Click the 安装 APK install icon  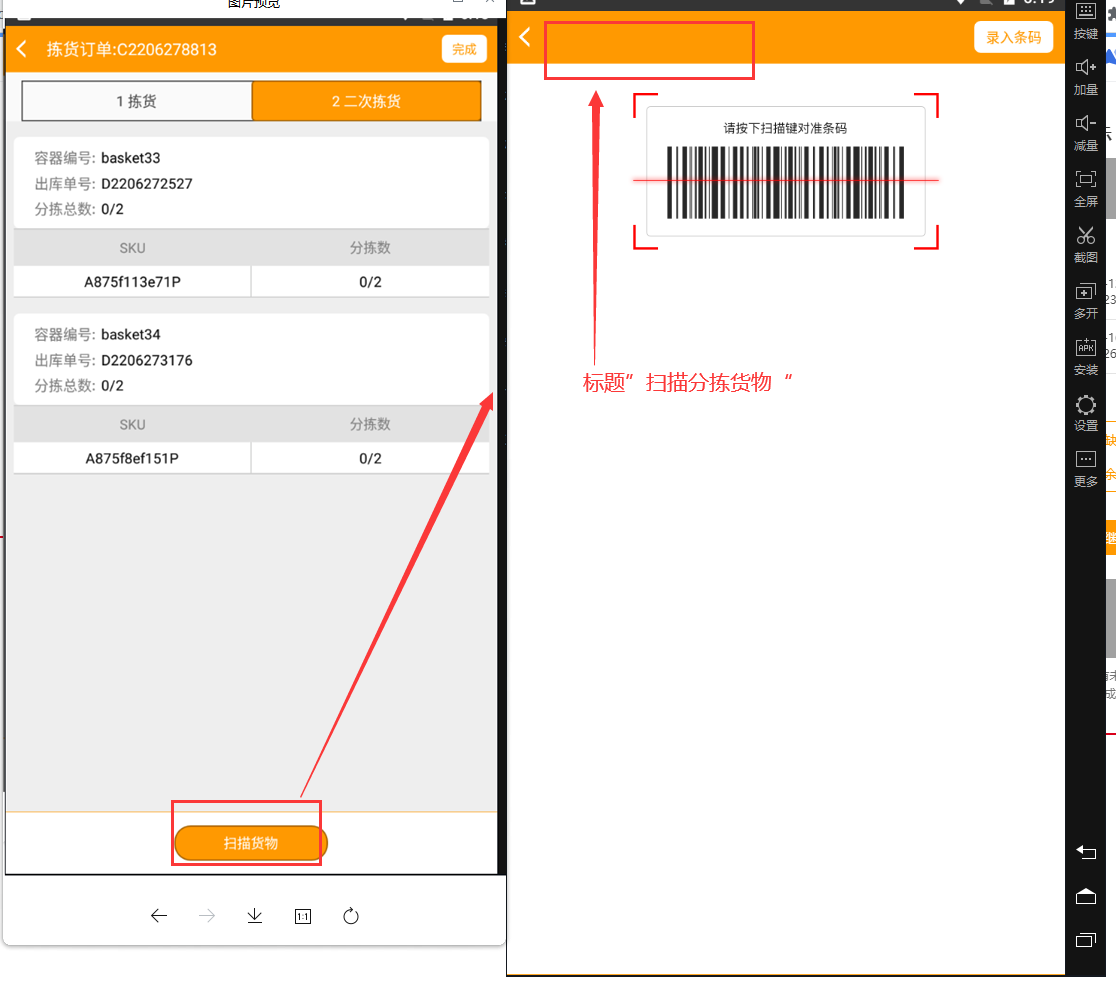1085,348
